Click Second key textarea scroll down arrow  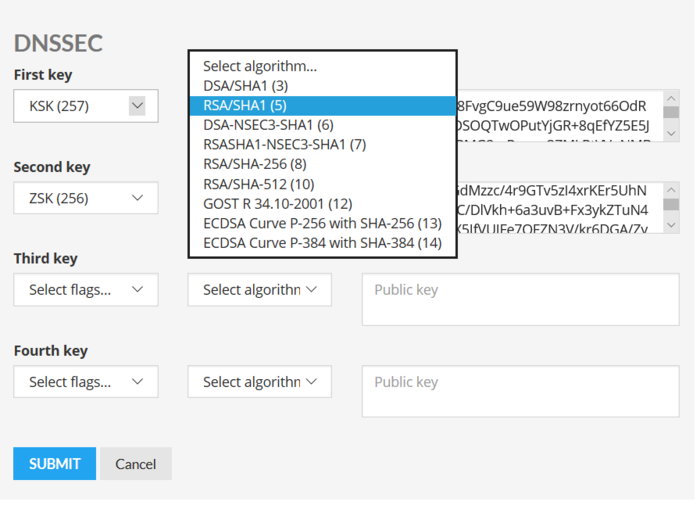click(x=671, y=225)
